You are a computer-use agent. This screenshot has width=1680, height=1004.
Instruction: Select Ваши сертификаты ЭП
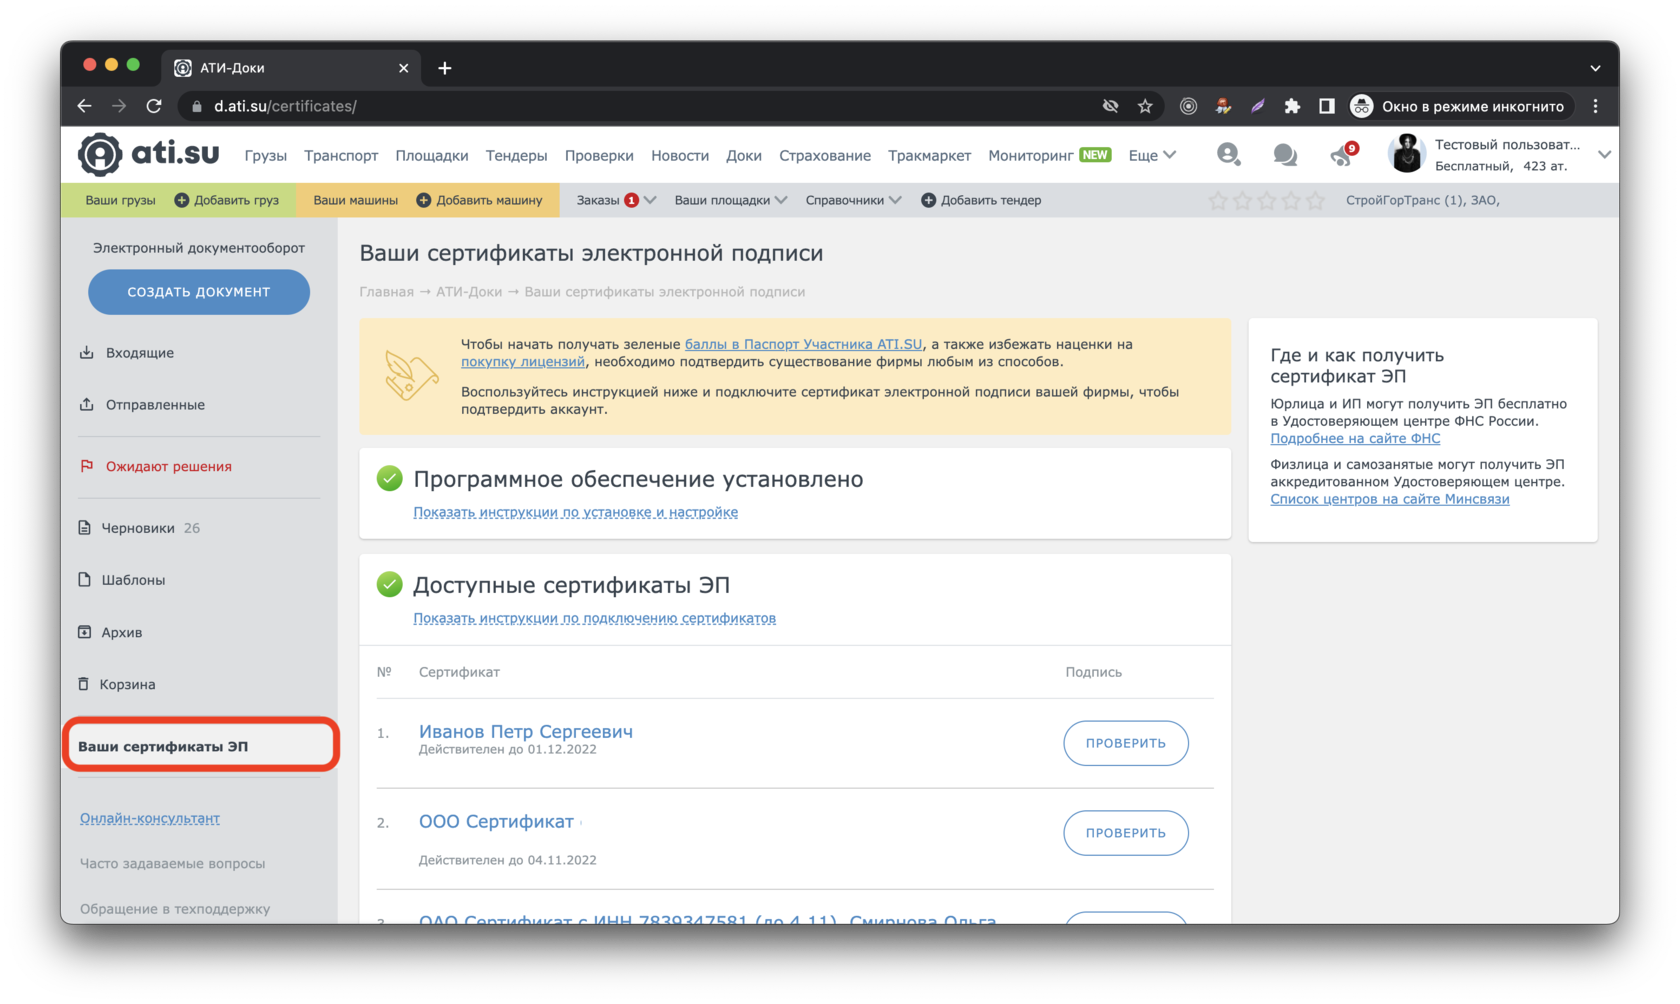200,746
